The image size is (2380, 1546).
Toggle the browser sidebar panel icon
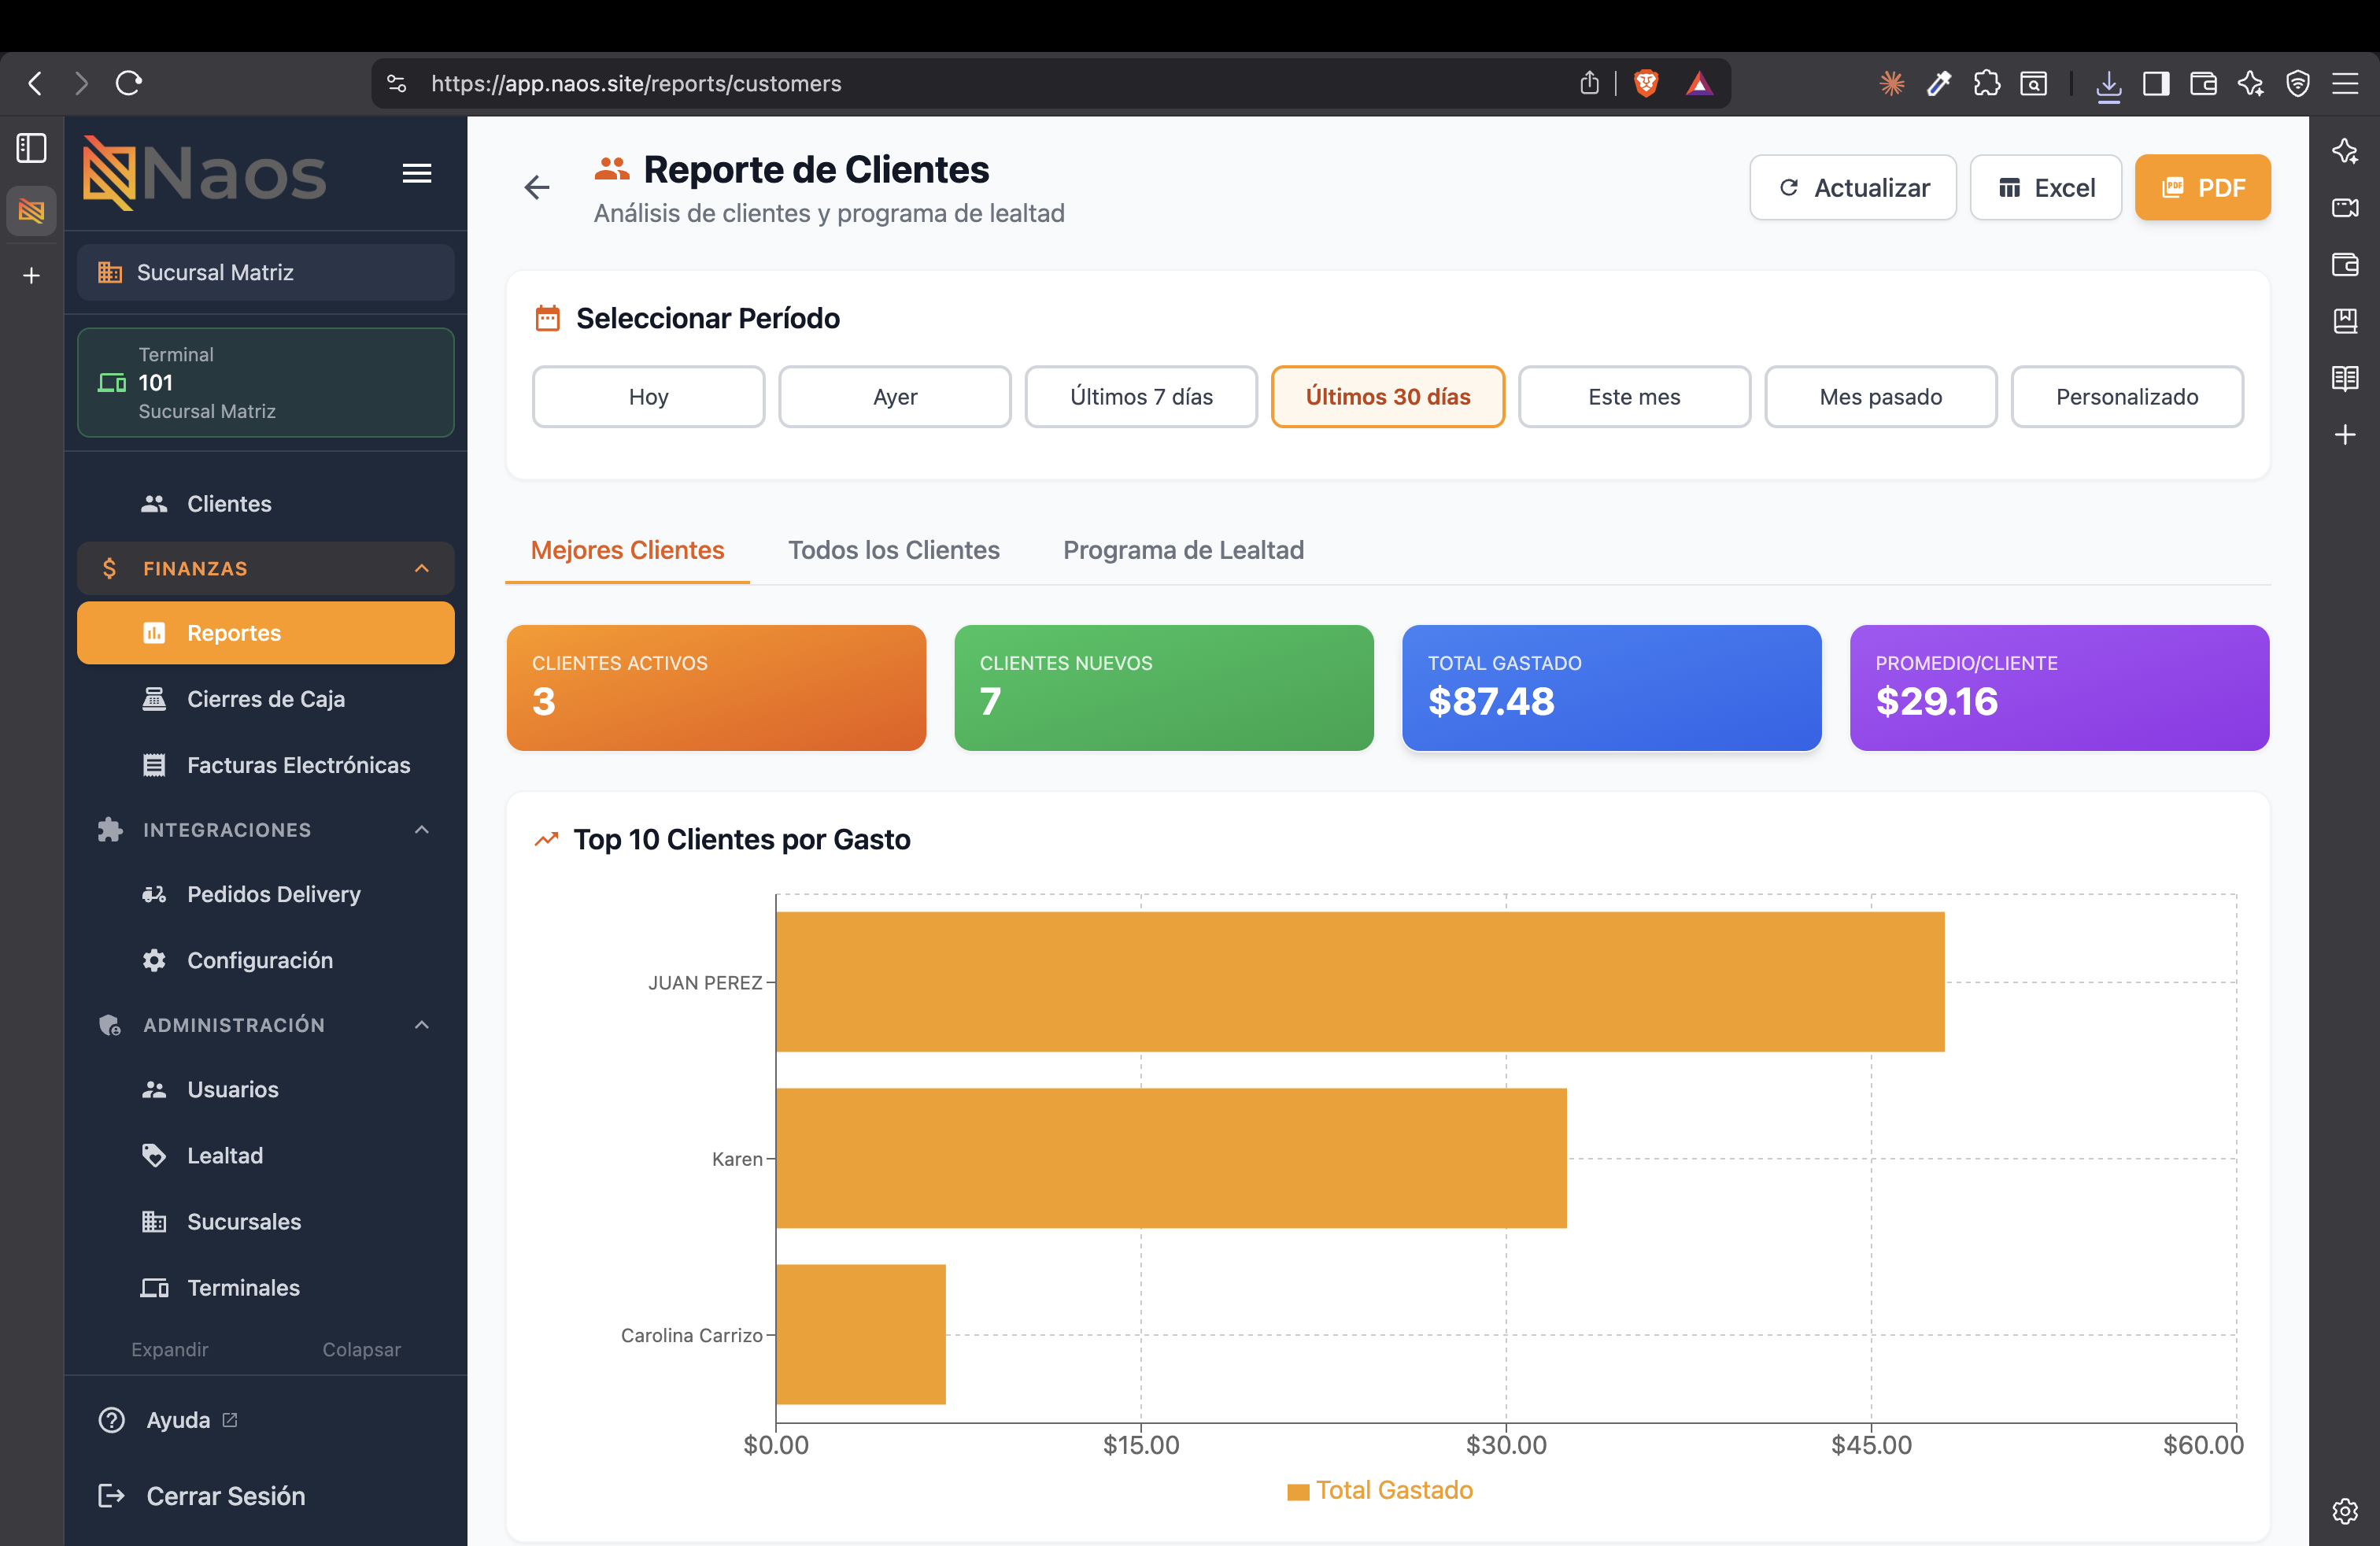2155,83
